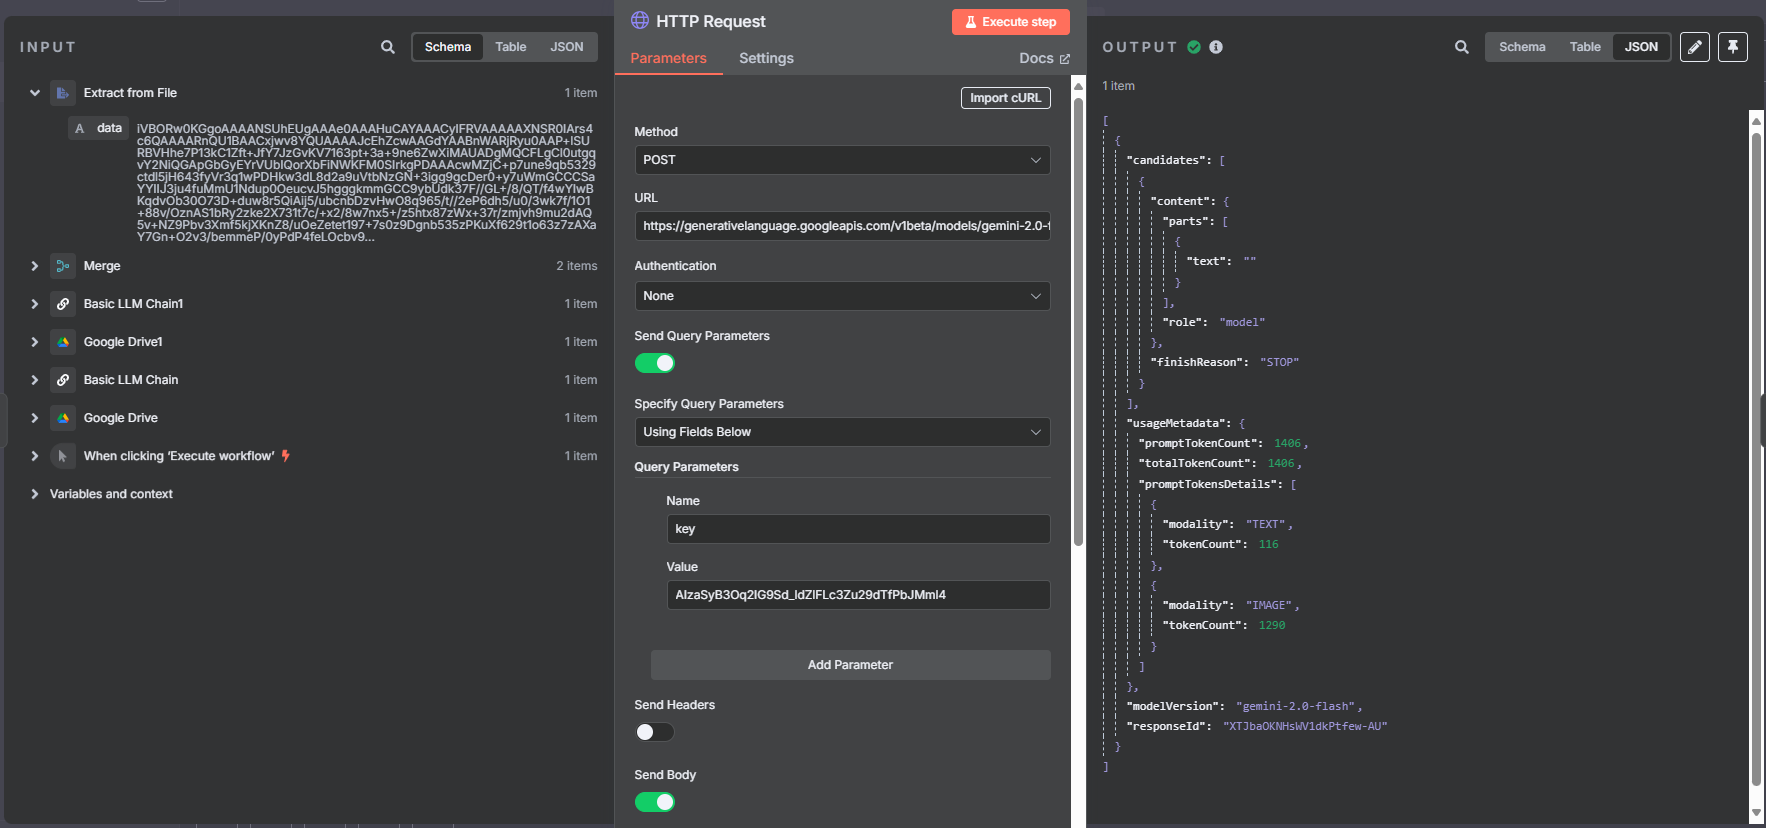Click the parameters panel vertical scrollbar

[x=1078, y=320]
